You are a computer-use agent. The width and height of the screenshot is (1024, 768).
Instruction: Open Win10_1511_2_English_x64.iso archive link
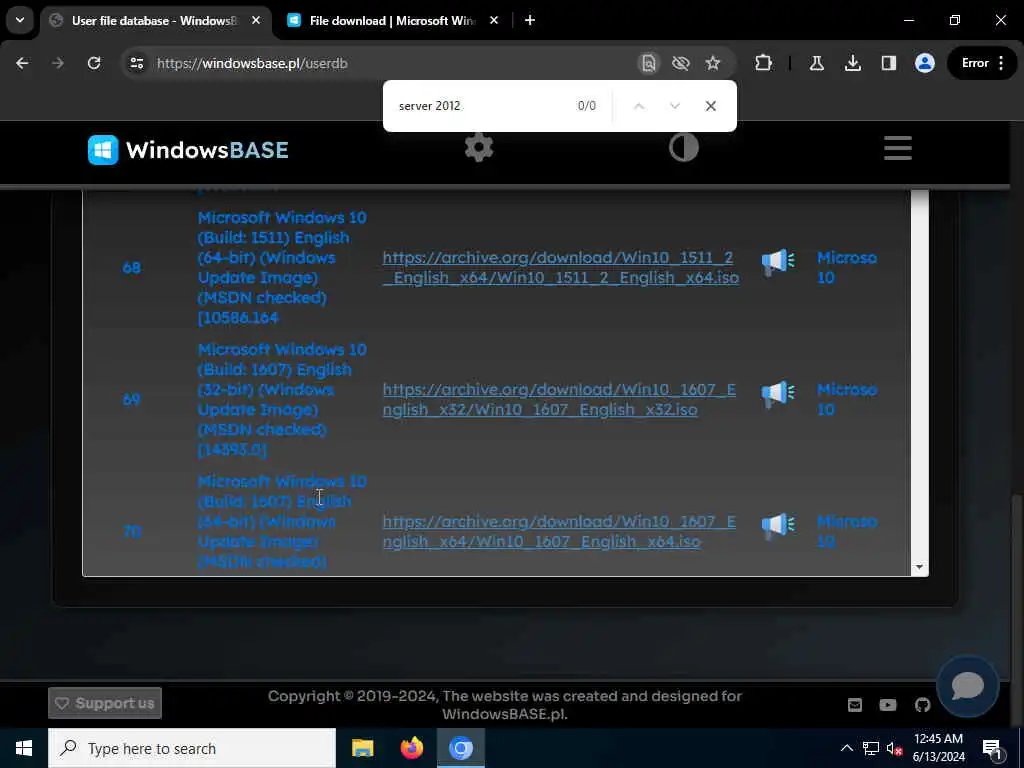(x=560, y=268)
